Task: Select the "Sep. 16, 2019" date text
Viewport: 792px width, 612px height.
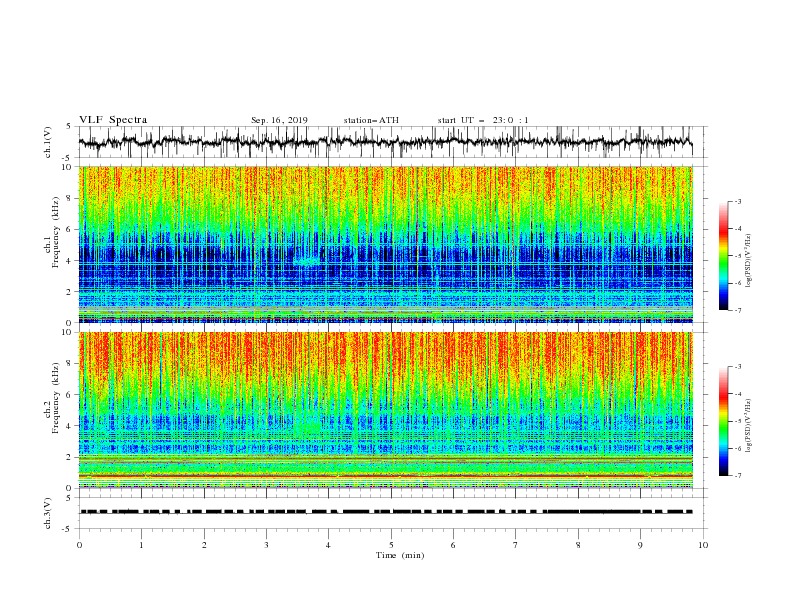Action: point(279,120)
